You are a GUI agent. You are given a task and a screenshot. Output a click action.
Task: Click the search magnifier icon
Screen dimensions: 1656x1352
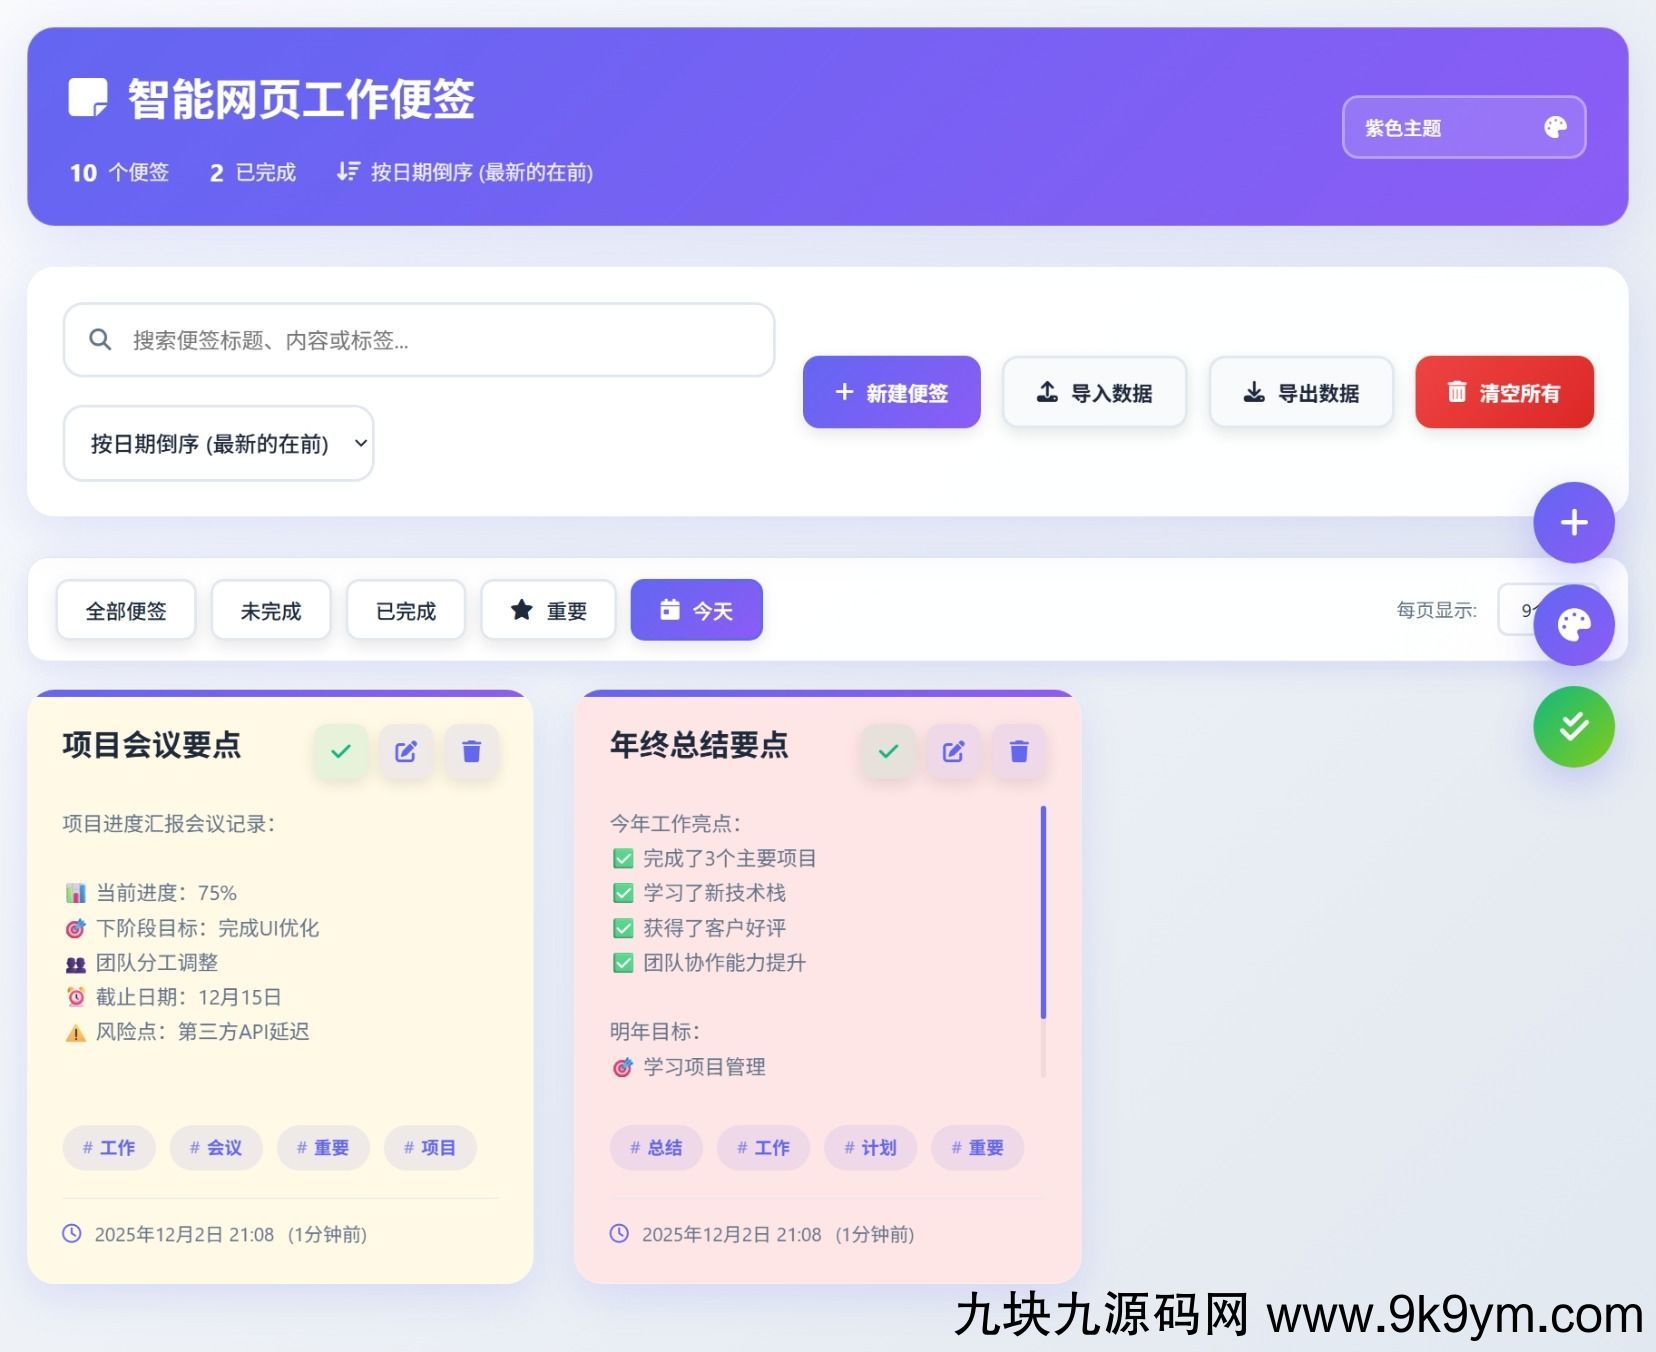(100, 340)
